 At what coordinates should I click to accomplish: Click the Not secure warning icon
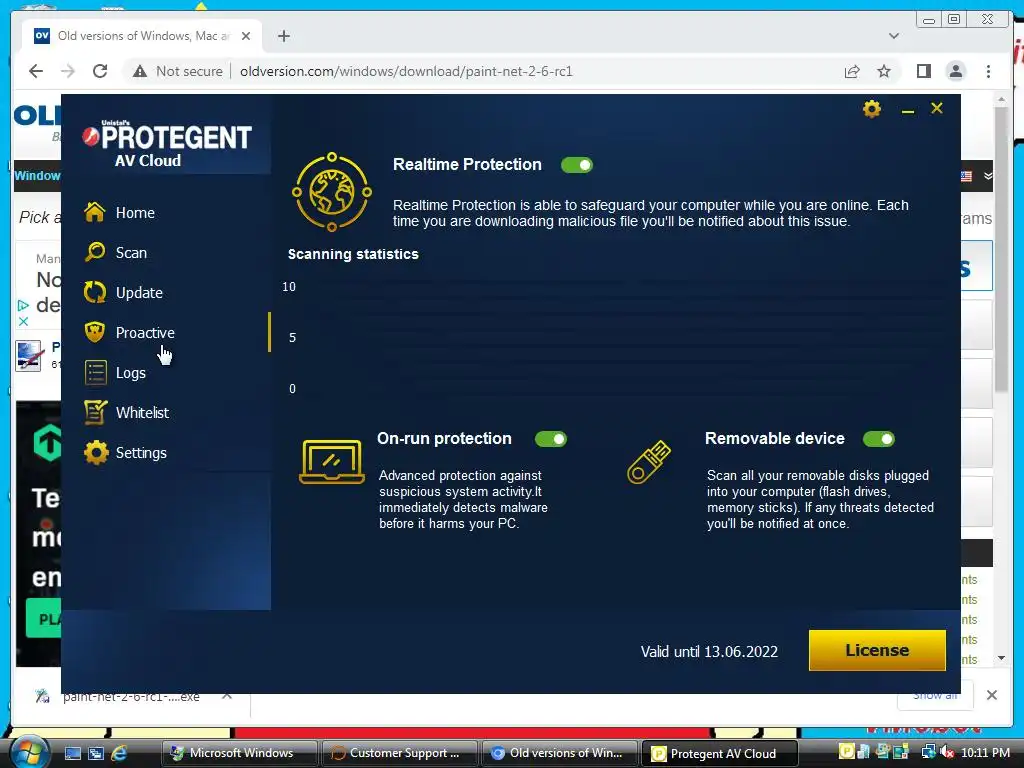(x=140, y=71)
